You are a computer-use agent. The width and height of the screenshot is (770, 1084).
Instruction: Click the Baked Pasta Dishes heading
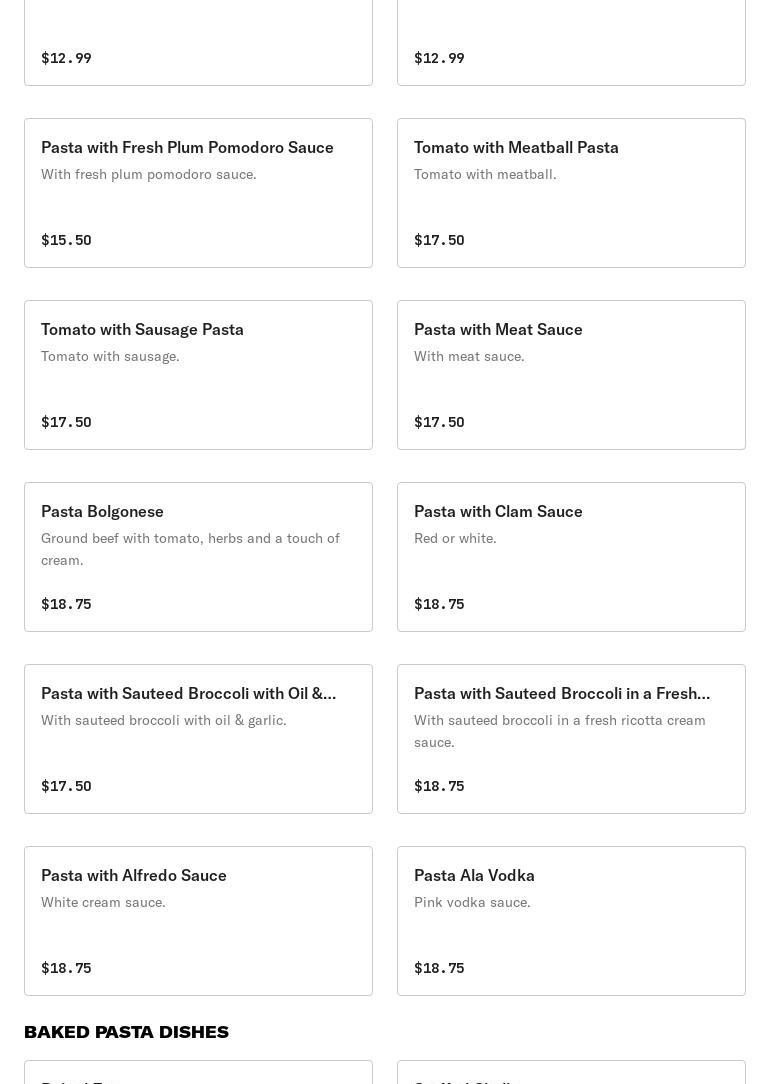pos(126,1032)
